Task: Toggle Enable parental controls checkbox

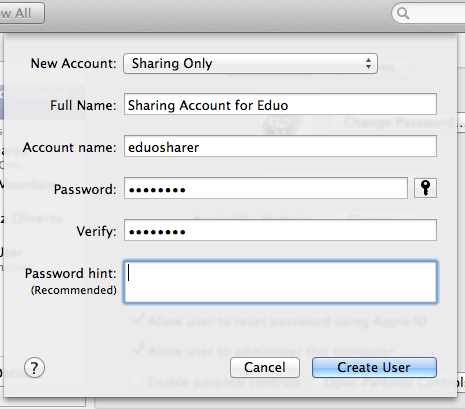Action: [137, 382]
